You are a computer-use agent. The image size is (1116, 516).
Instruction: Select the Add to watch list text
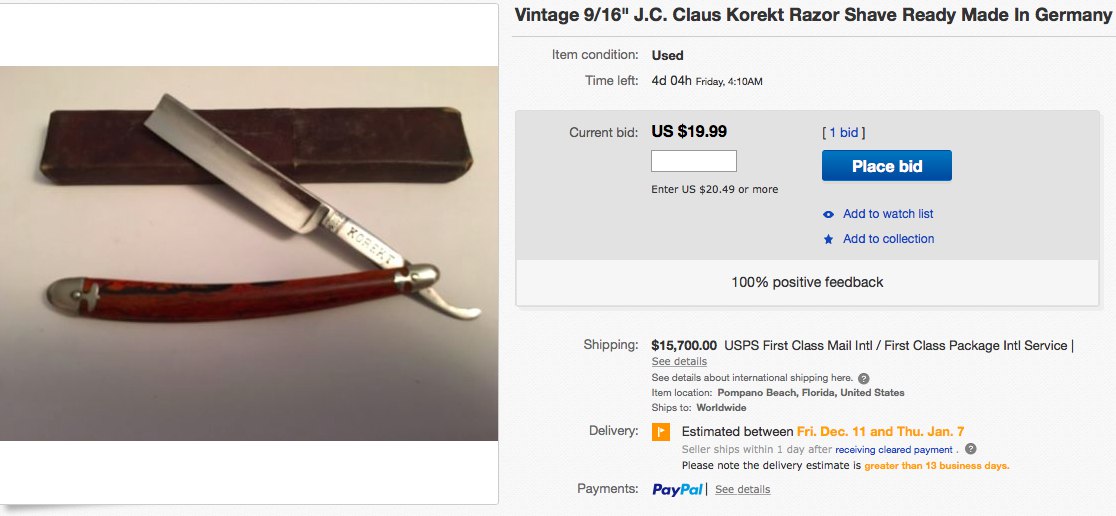(888, 214)
